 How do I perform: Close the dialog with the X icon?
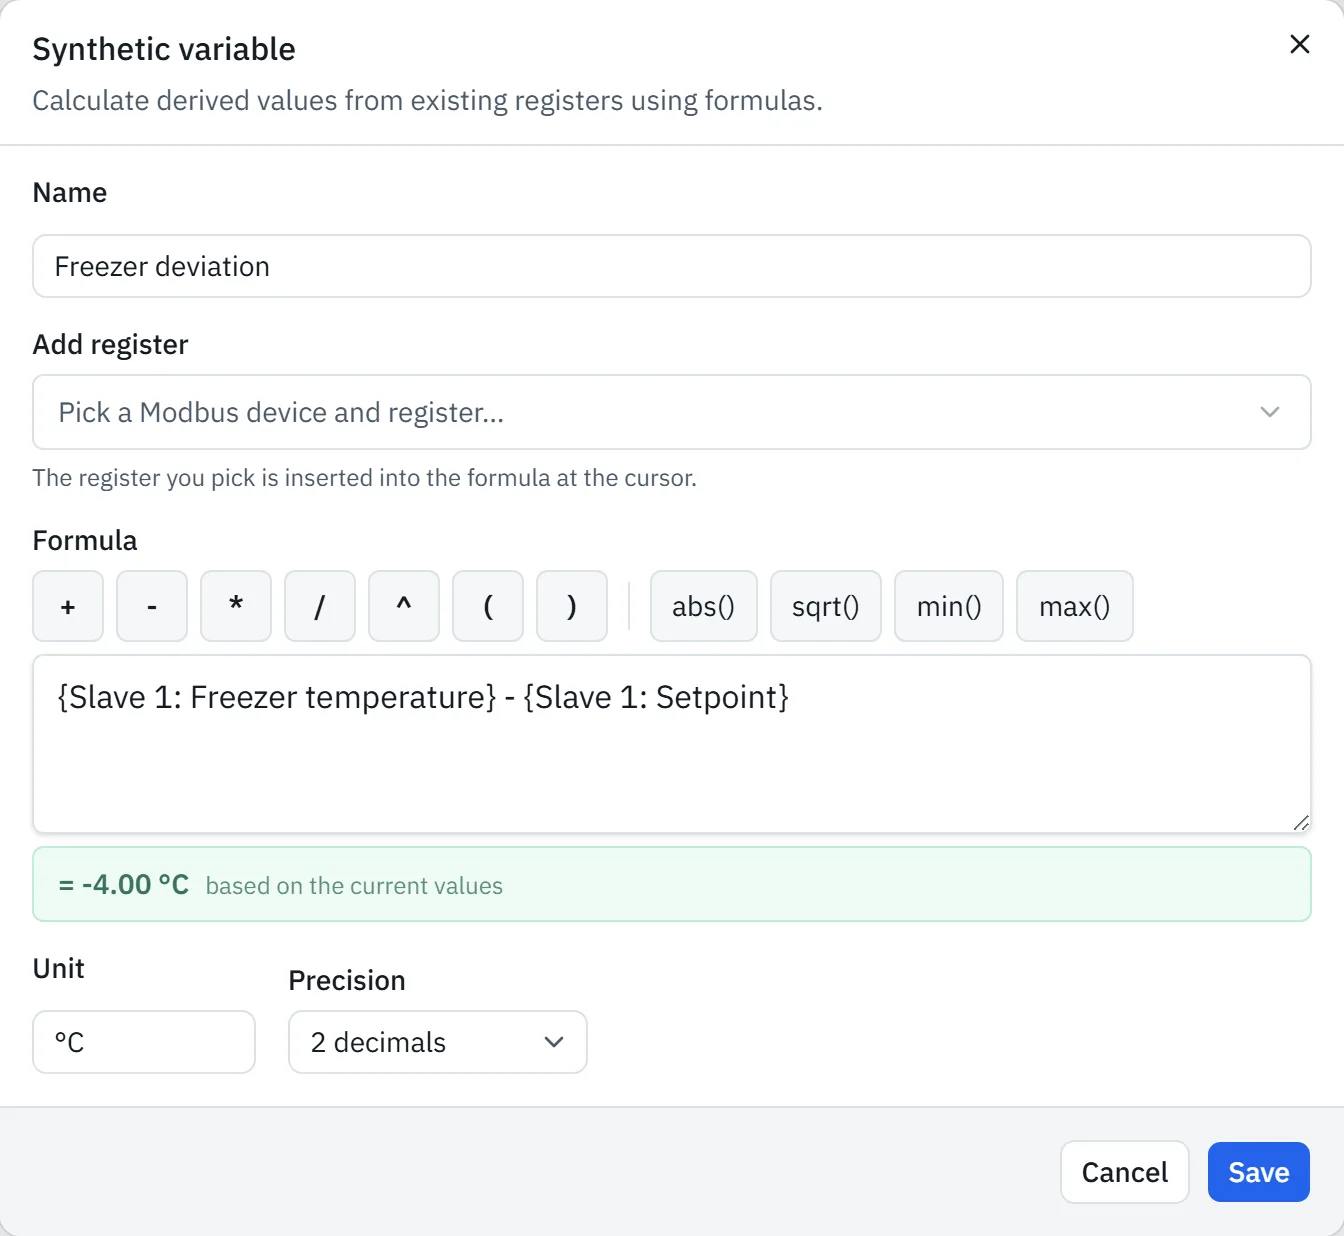1300,44
